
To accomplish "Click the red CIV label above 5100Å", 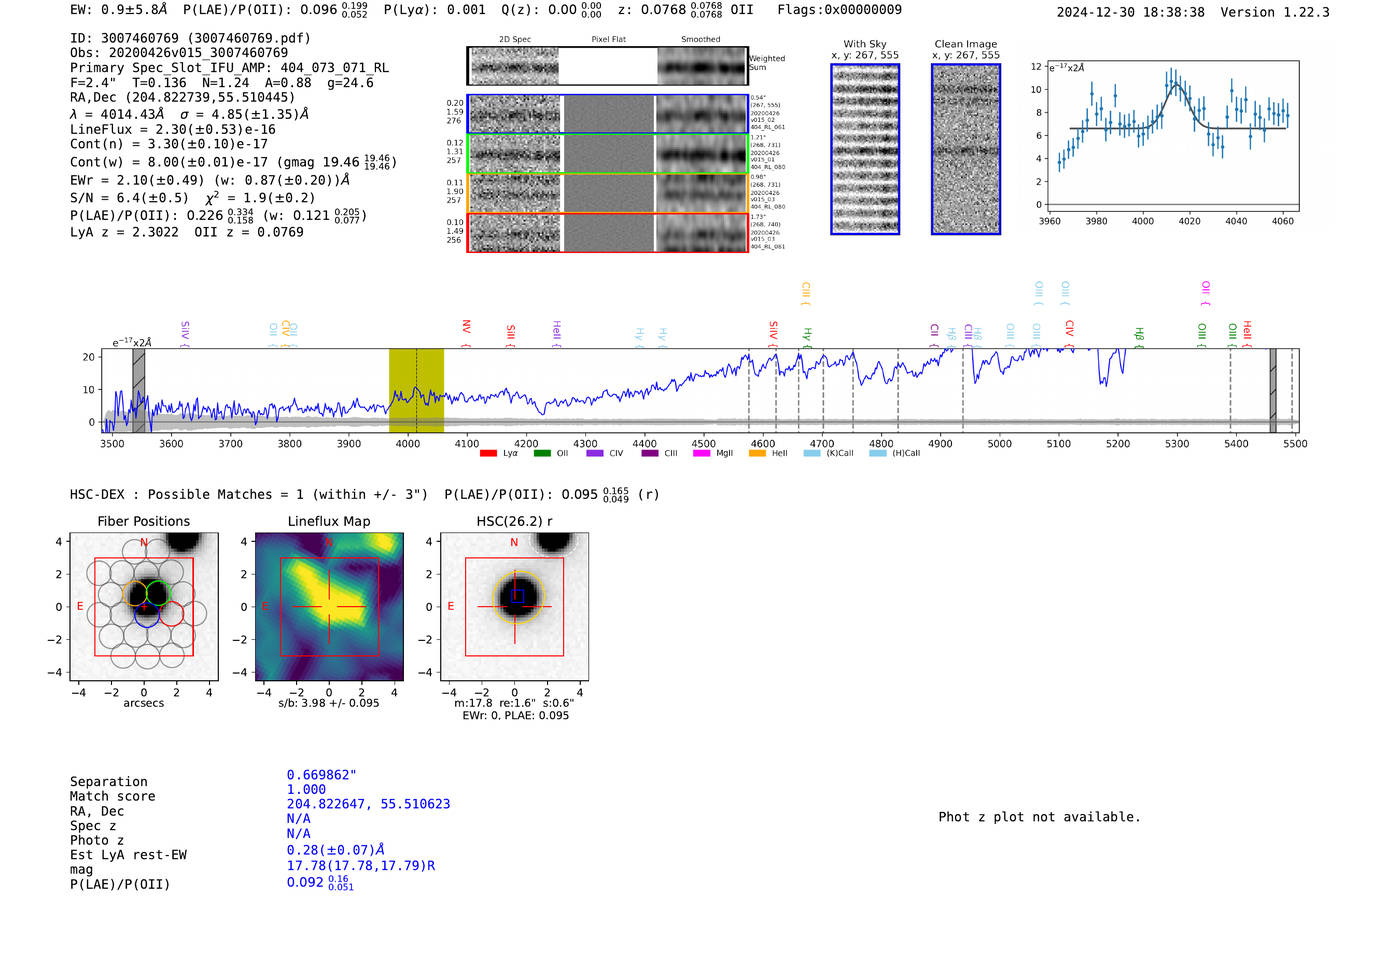I will [1069, 334].
